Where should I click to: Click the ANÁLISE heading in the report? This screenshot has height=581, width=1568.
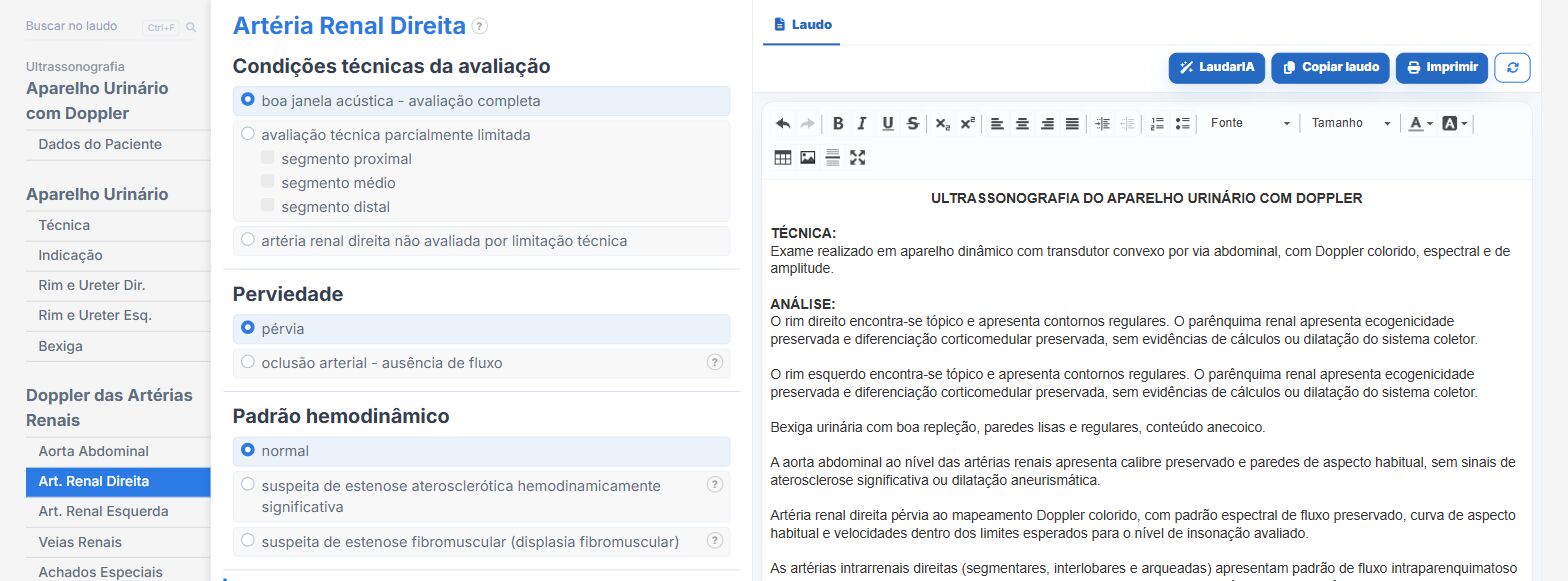coord(802,303)
